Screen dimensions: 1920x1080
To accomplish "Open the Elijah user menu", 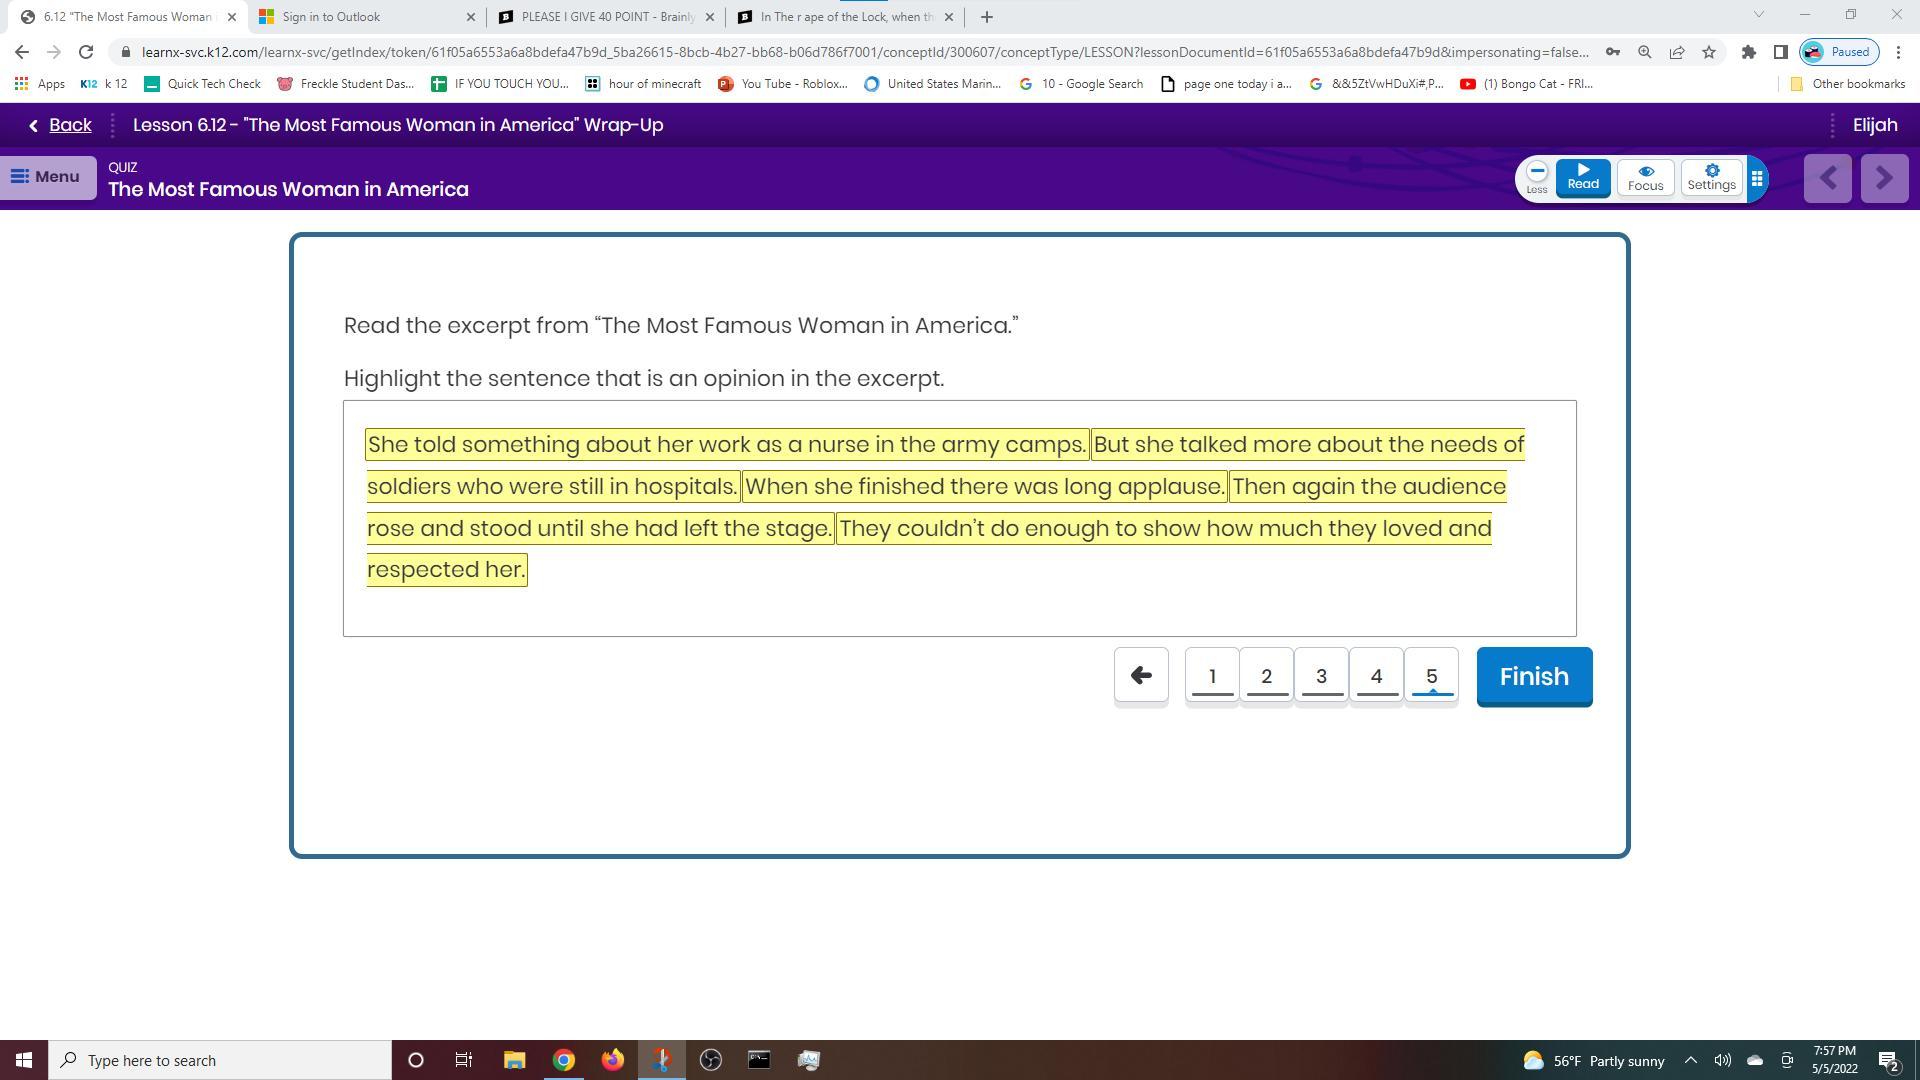I will (1874, 125).
